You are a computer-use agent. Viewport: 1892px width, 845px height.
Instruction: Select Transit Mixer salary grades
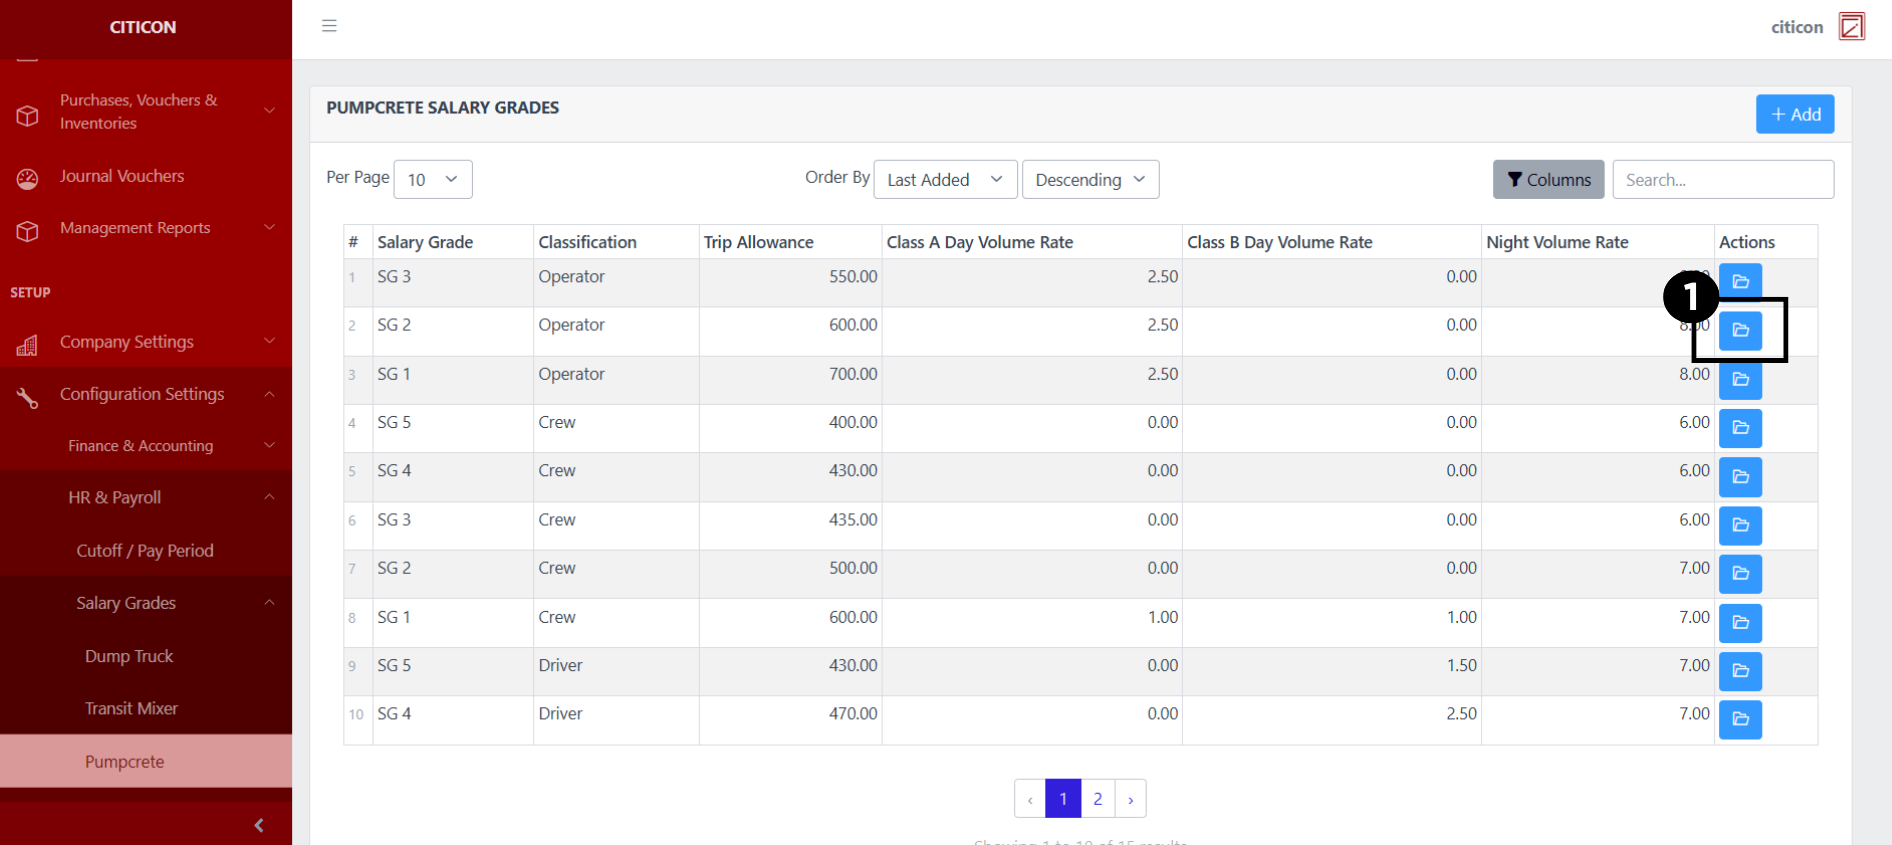tap(131, 709)
